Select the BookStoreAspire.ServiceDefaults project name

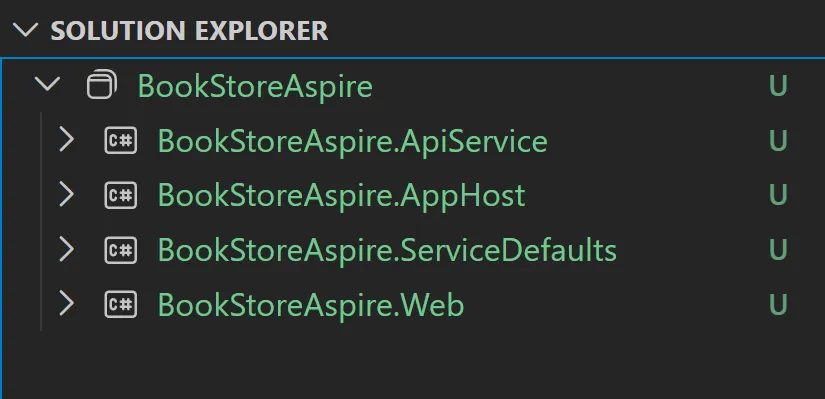[x=387, y=250]
